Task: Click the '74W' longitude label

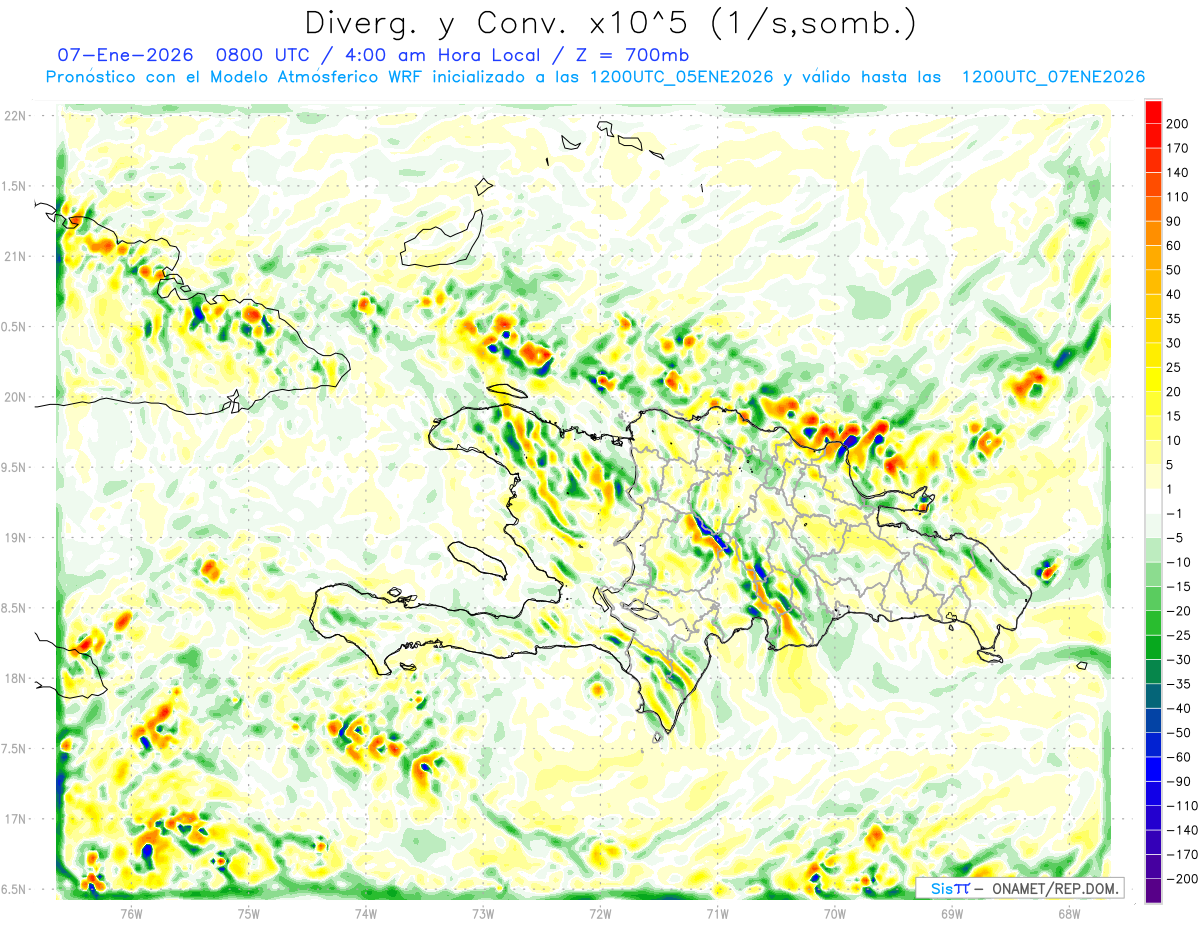Action: pyautogui.click(x=366, y=914)
